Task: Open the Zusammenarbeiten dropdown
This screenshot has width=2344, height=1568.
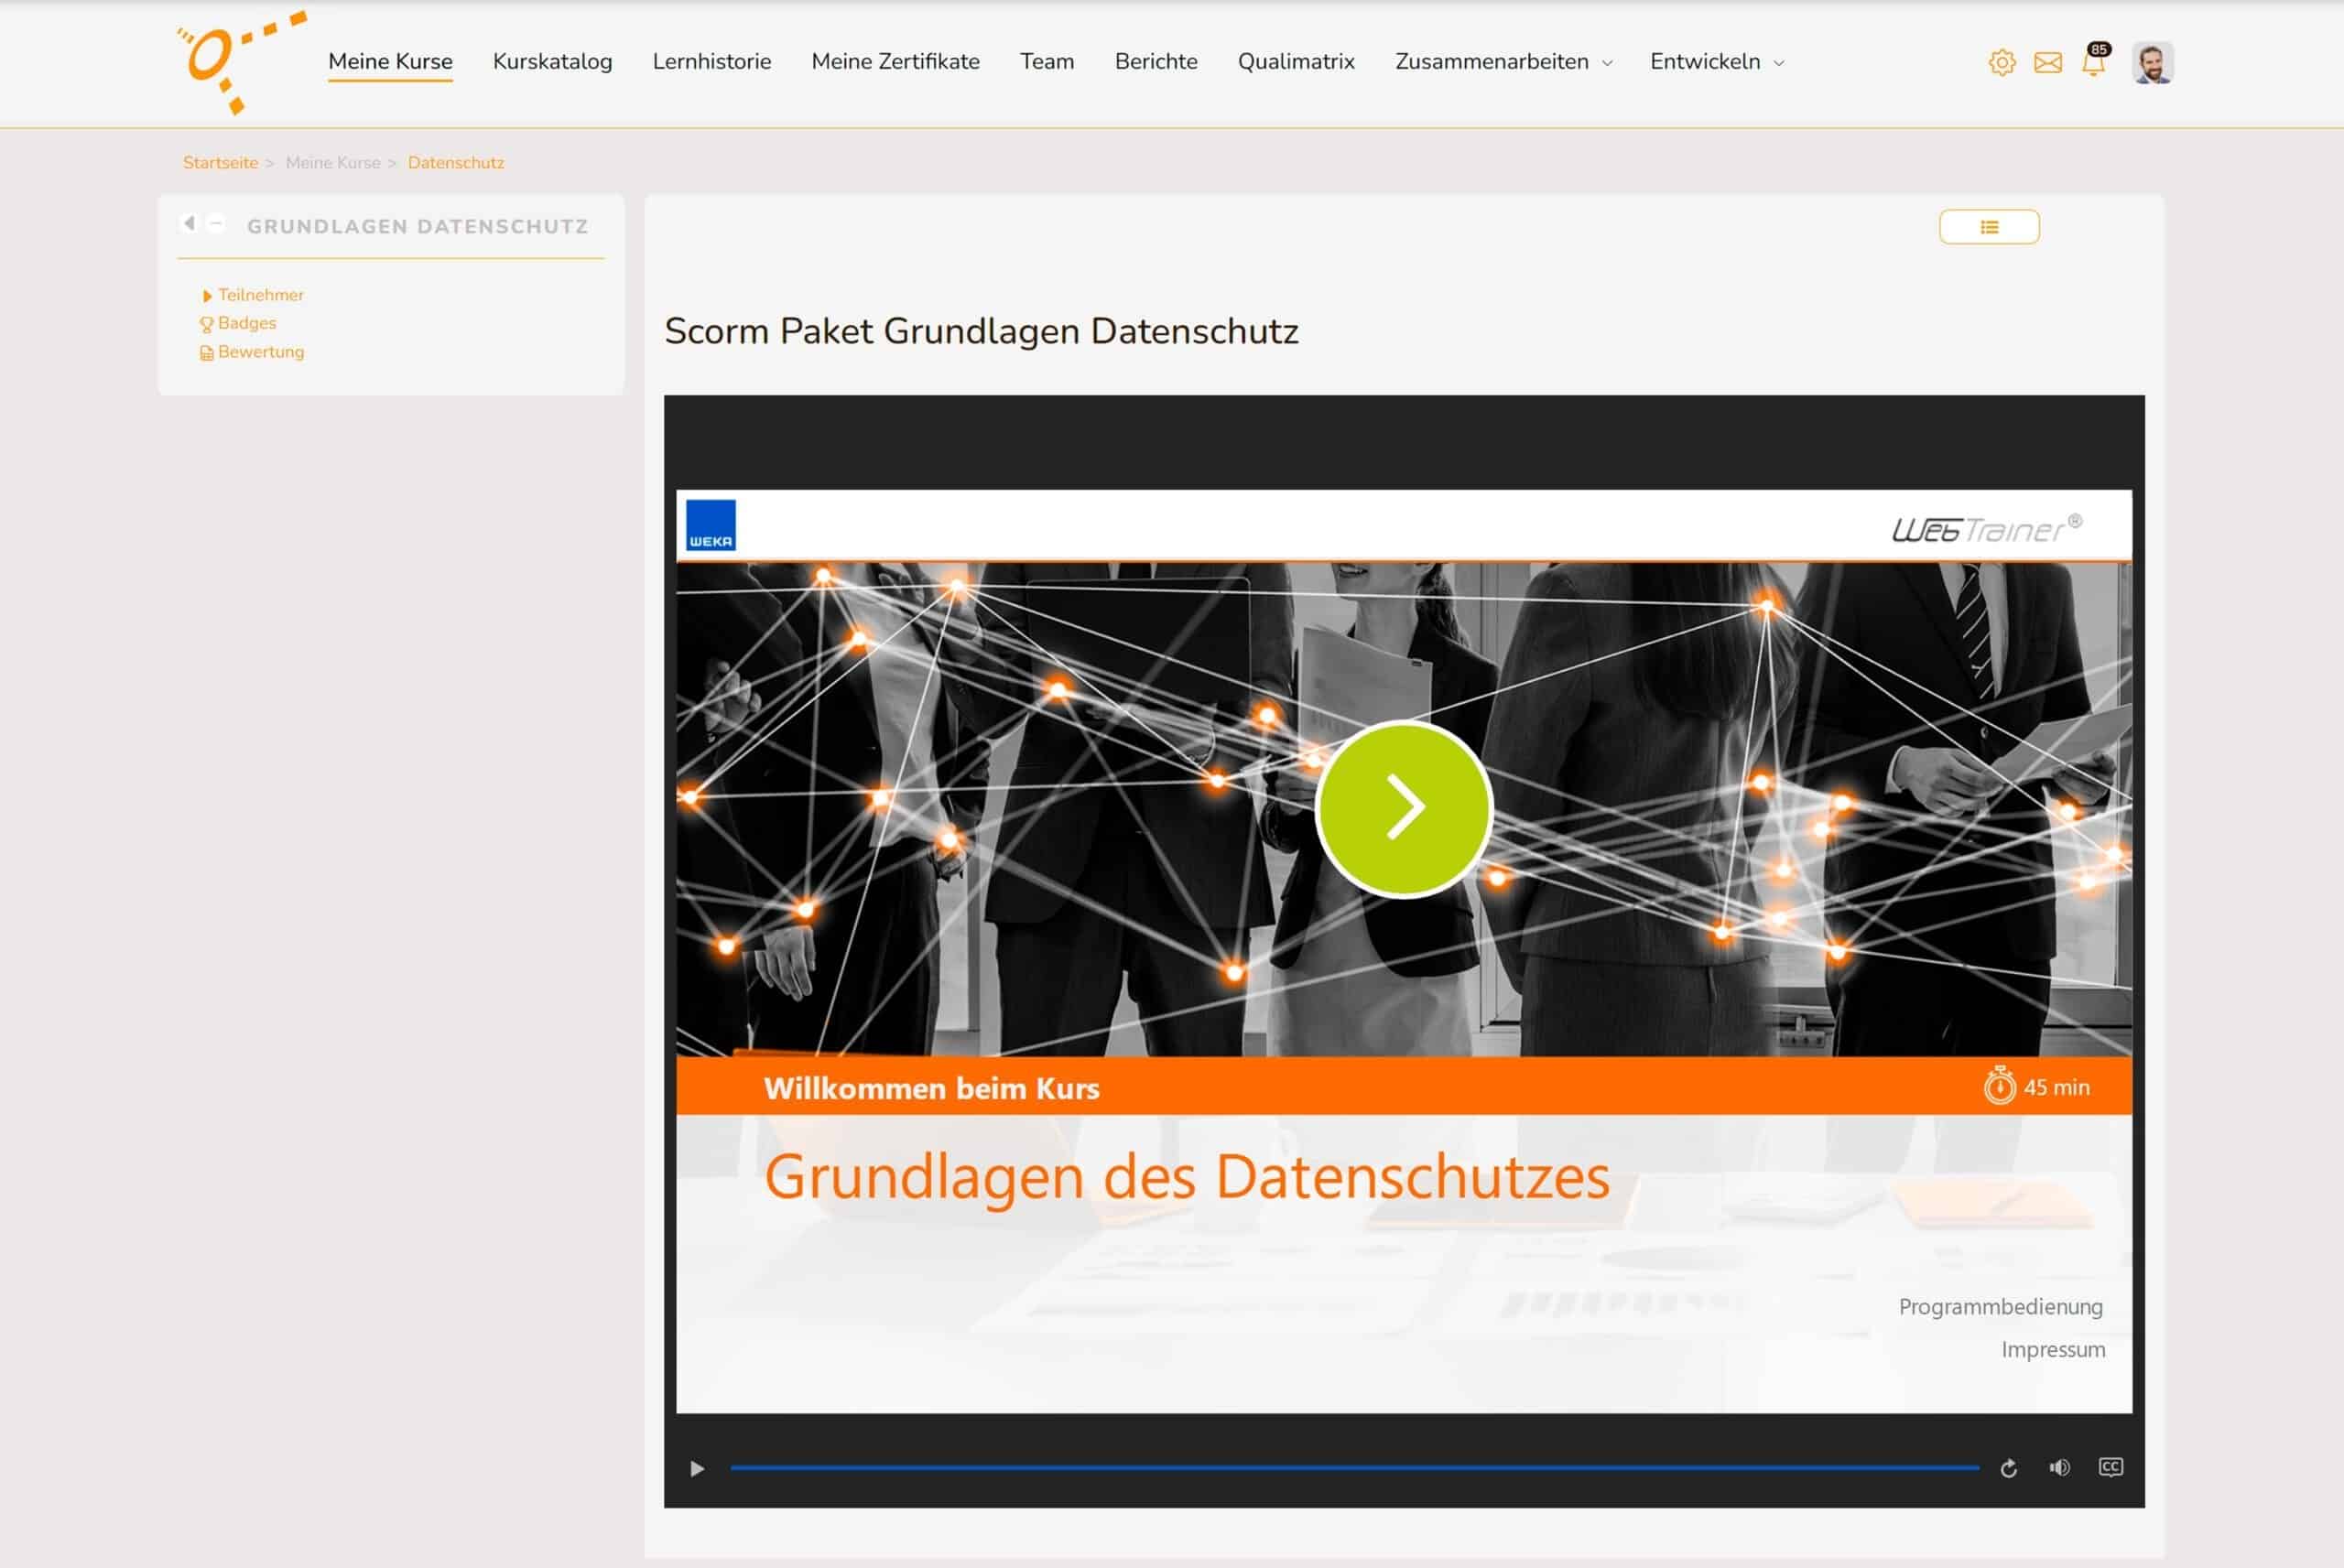Action: (x=1492, y=62)
